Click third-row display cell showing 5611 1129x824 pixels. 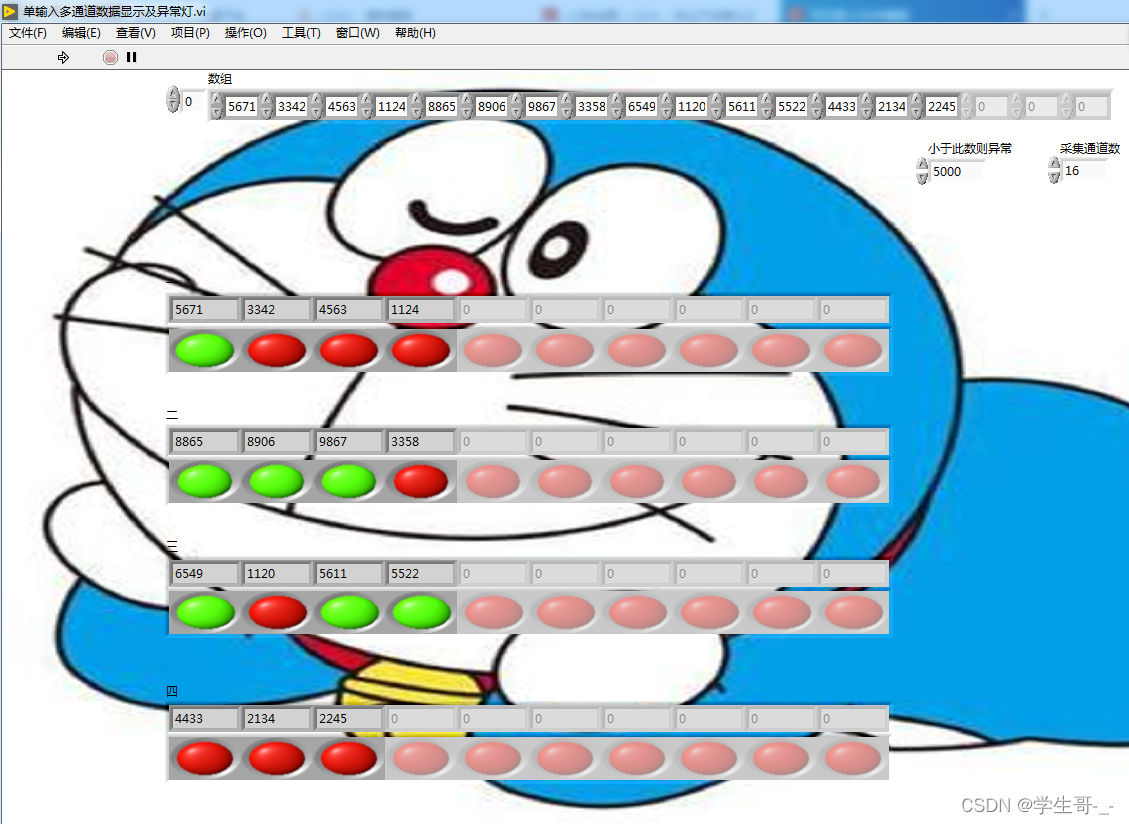(x=348, y=574)
